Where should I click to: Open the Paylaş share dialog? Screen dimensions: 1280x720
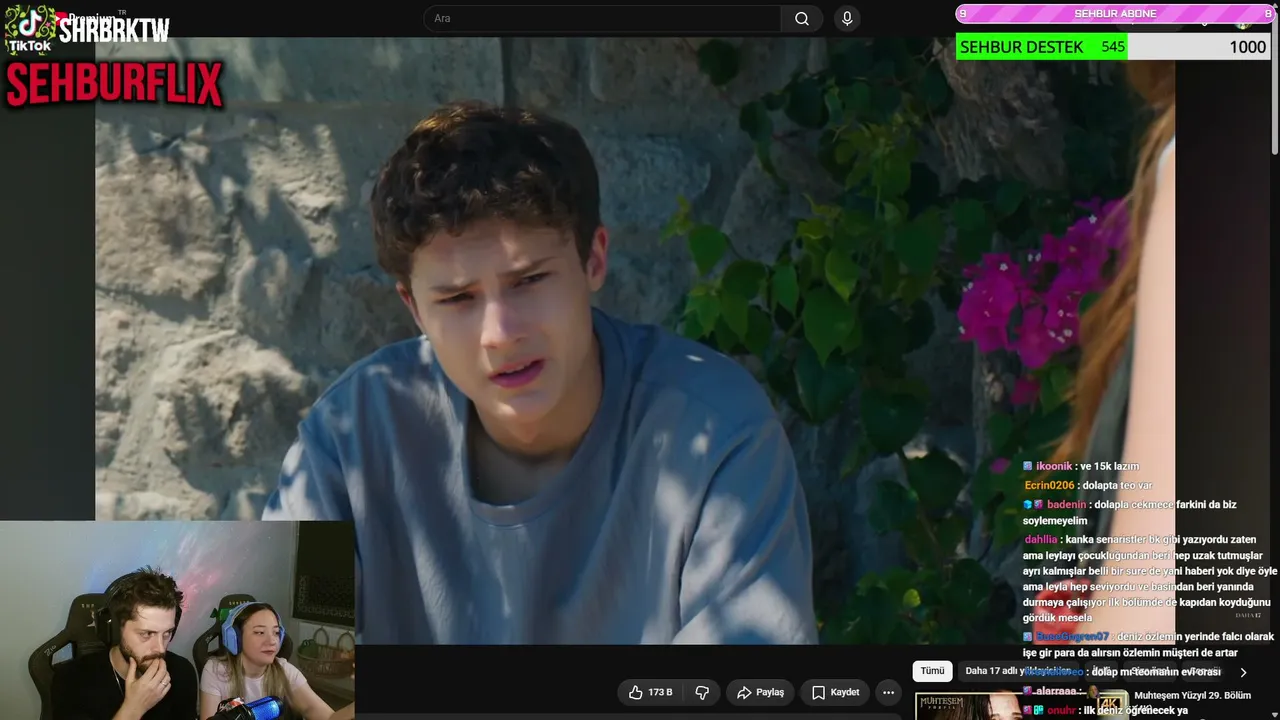(760, 692)
